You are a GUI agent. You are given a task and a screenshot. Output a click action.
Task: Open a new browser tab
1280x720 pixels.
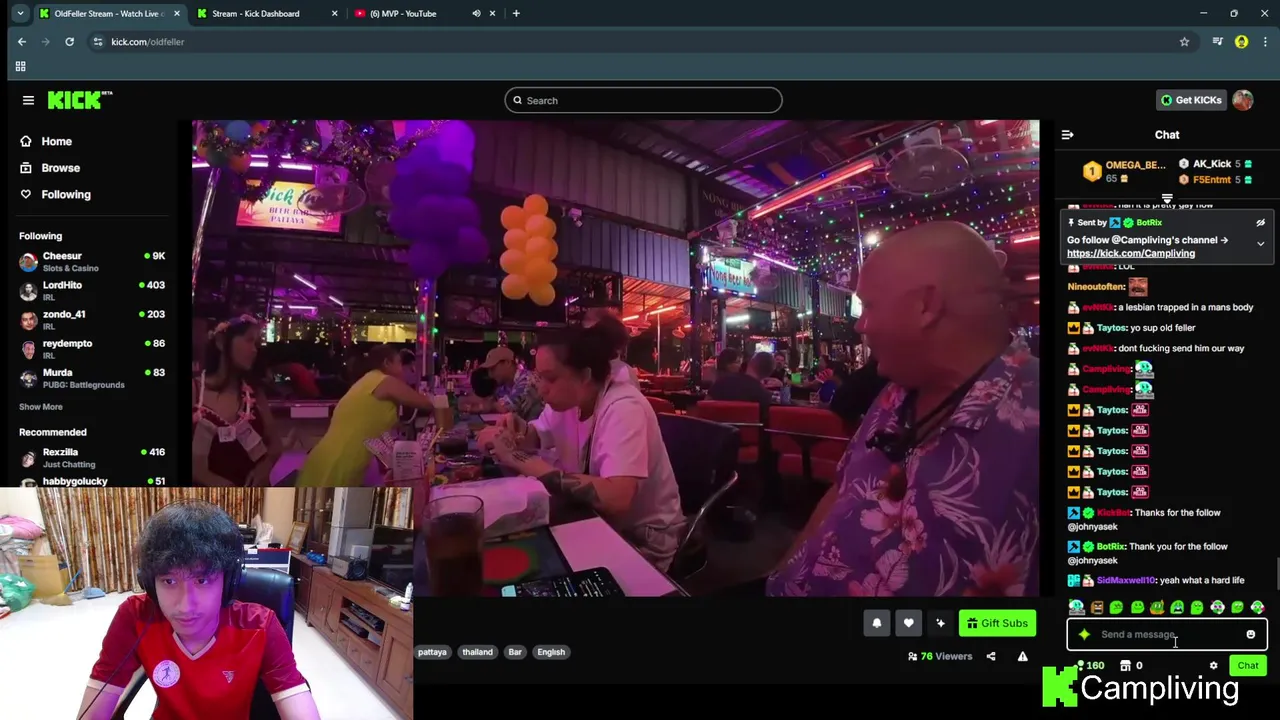(x=516, y=14)
